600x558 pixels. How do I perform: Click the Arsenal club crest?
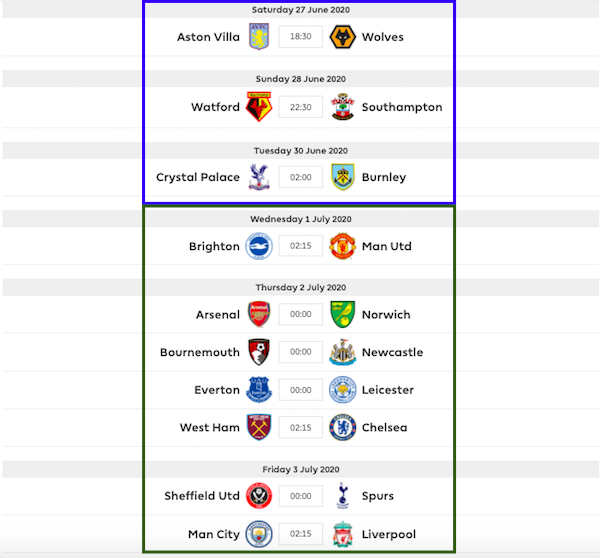pos(258,314)
